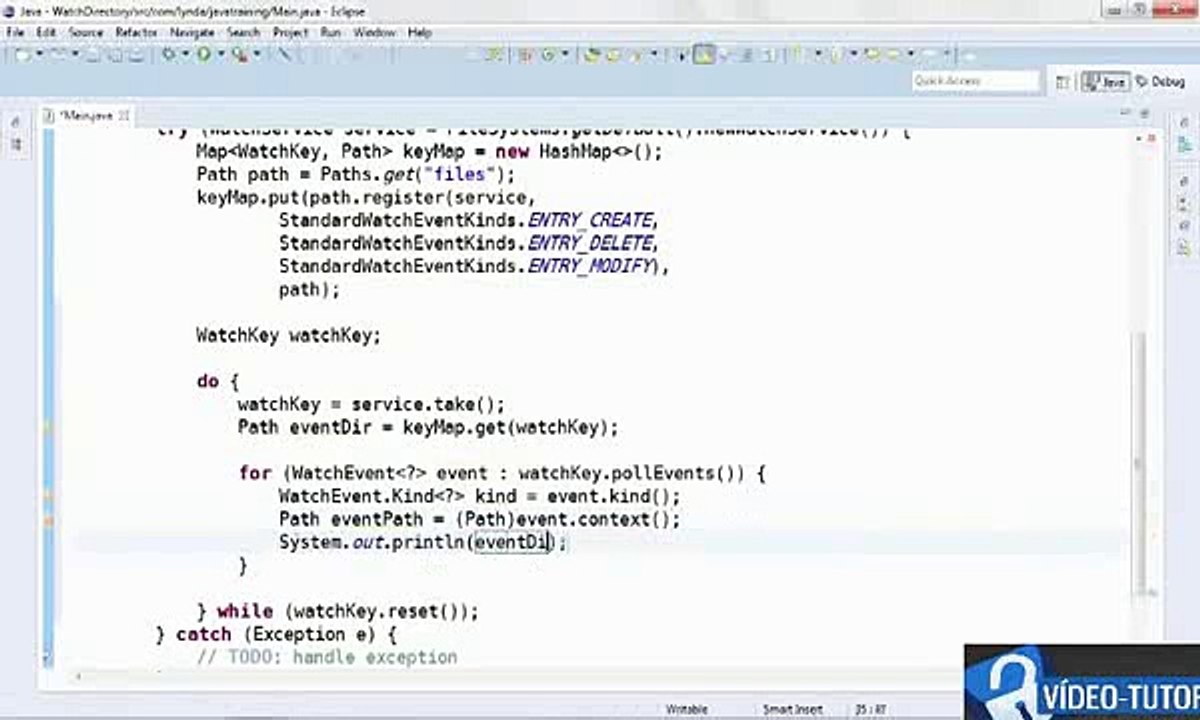Click the Writable status bar entry
The height and width of the screenshot is (720, 1200).
[687, 709]
